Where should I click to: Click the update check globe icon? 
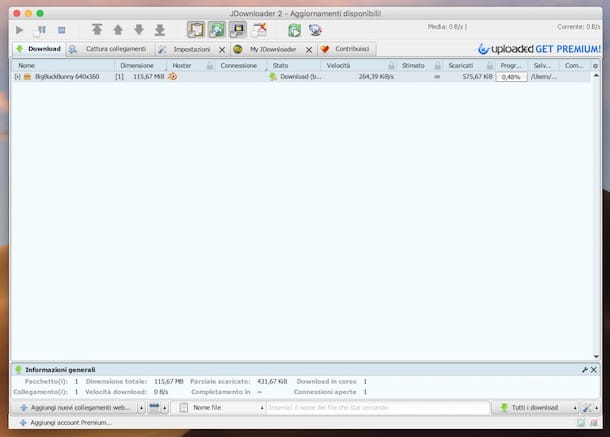tap(315, 30)
